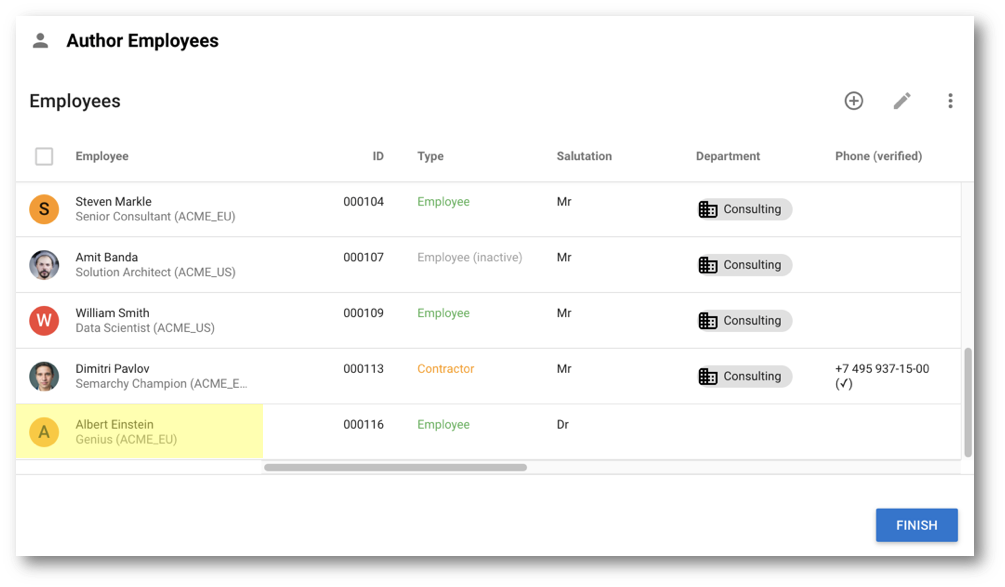The height and width of the screenshot is (587, 1005).
Task: Click building icon in Steven Markle's Consulting chip
Action: (708, 209)
